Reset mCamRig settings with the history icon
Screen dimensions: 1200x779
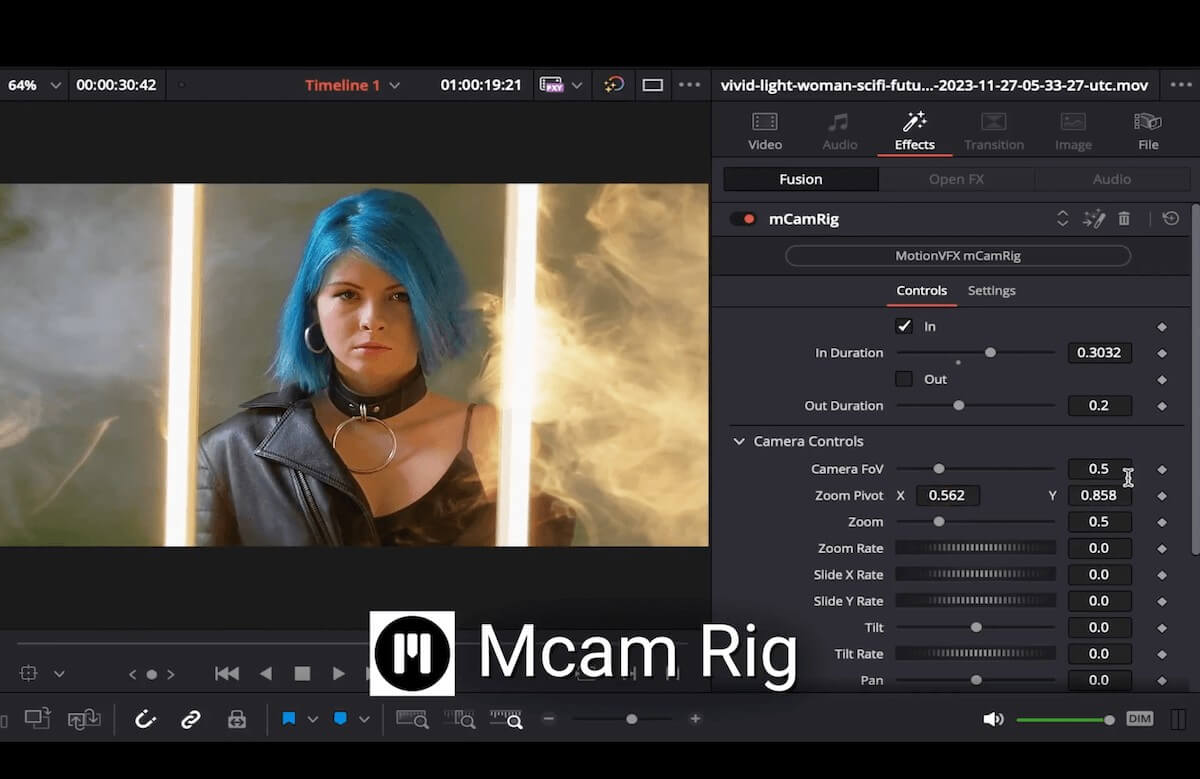[1169, 218]
